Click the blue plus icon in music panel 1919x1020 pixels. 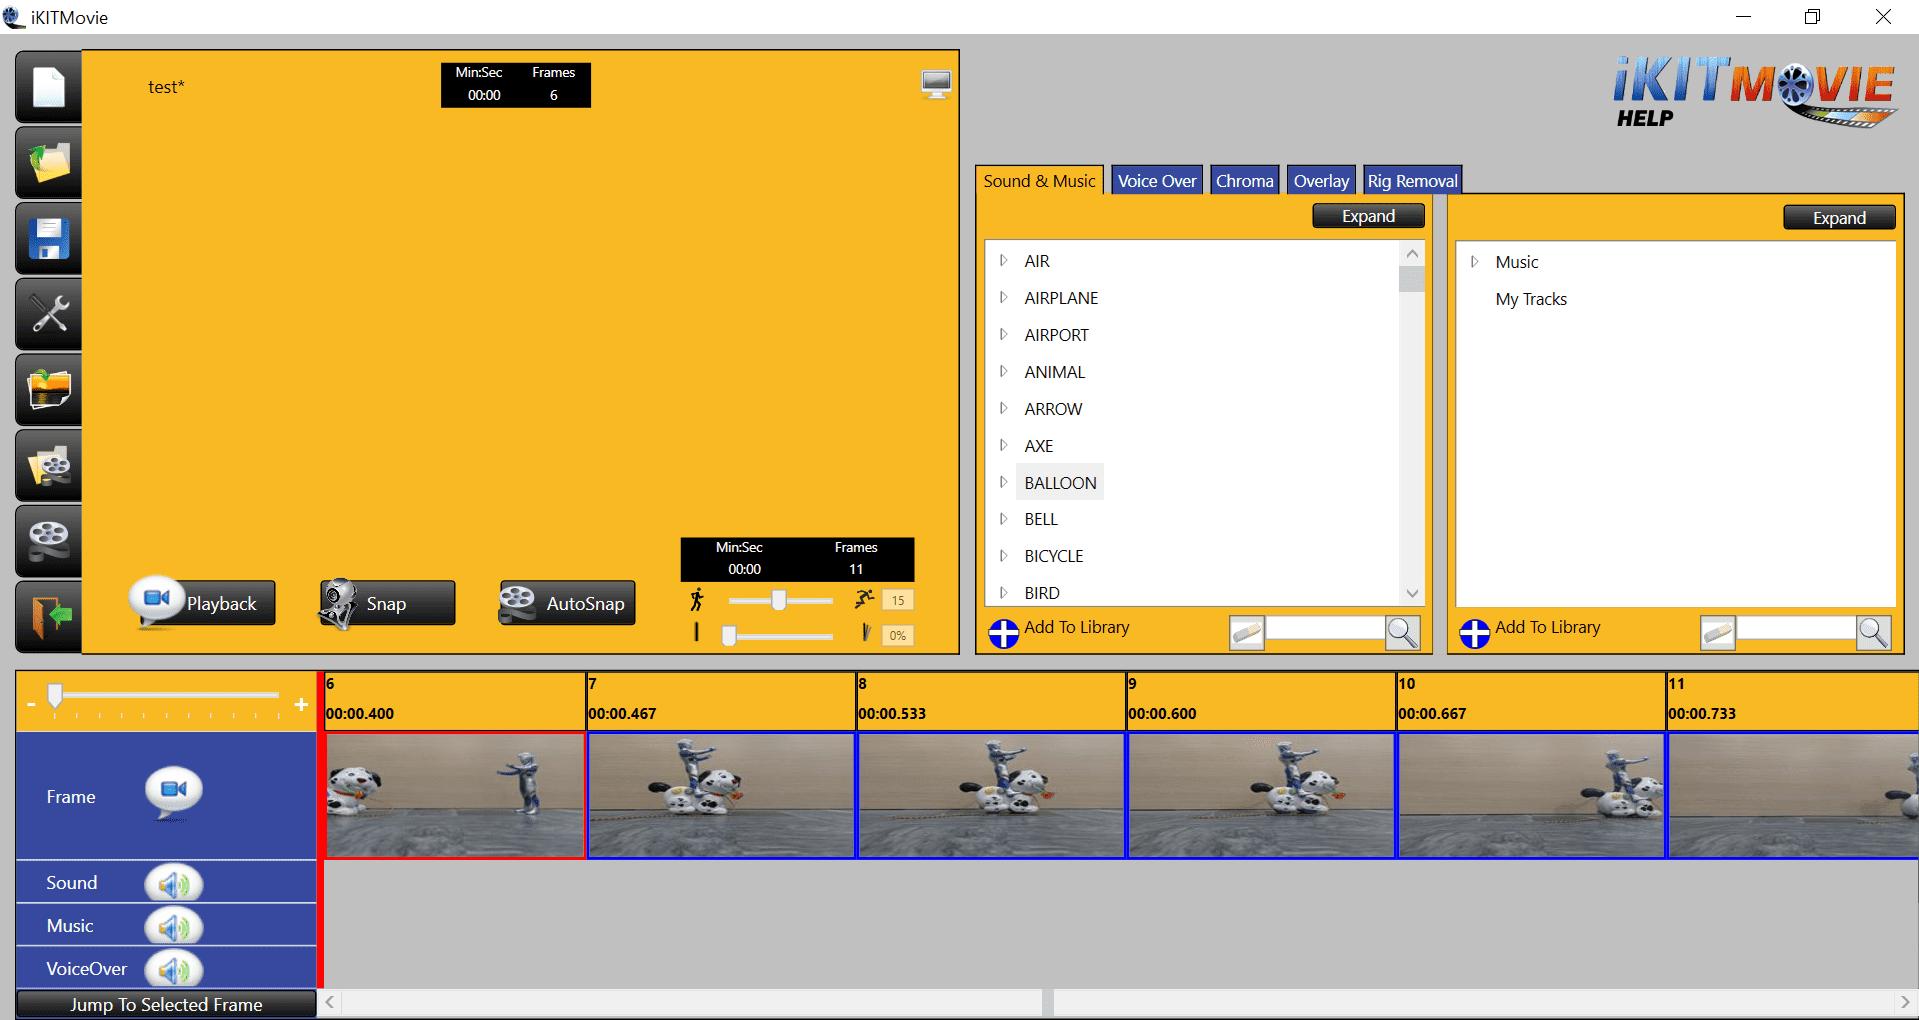click(1475, 633)
